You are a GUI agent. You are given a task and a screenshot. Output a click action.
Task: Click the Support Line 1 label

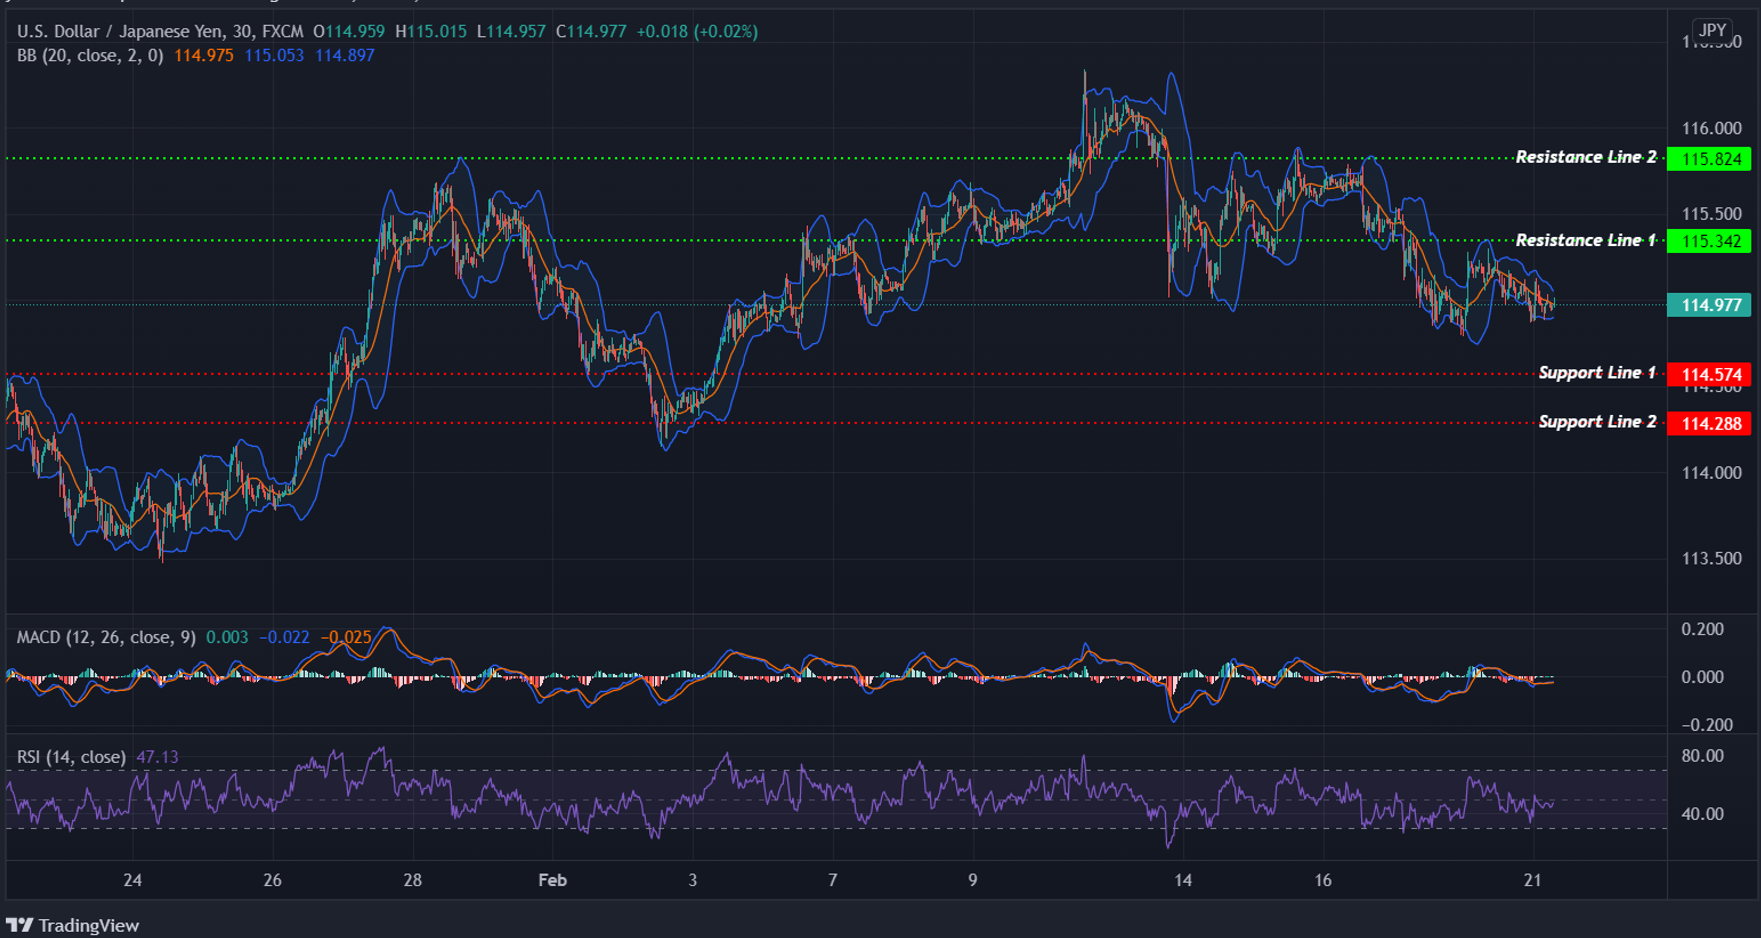coord(1597,373)
